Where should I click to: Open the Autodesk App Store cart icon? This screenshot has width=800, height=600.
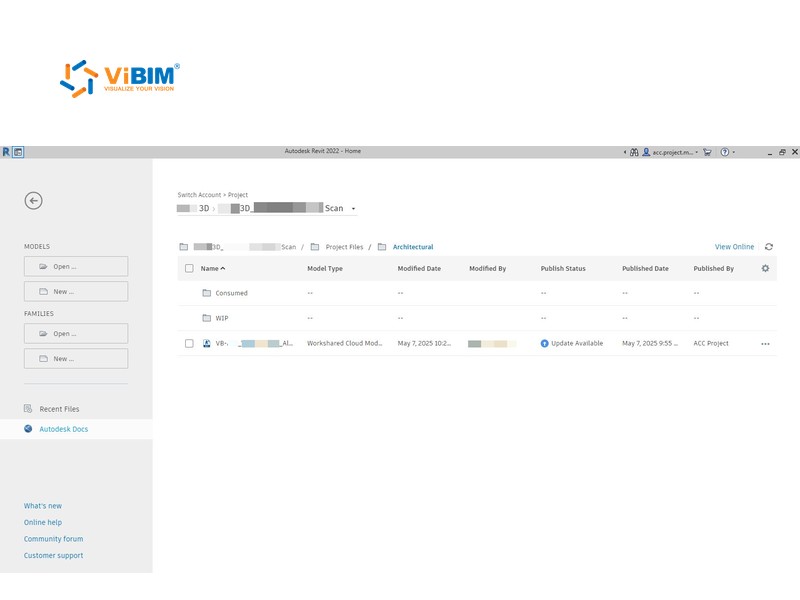(x=707, y=152)
